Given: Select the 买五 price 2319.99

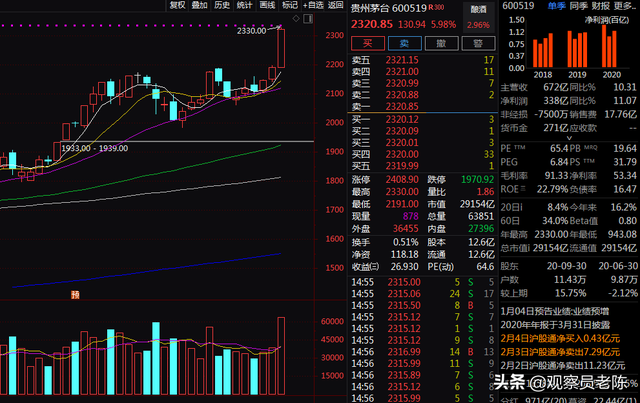Looking at the screenshot, I should point(402,166).
